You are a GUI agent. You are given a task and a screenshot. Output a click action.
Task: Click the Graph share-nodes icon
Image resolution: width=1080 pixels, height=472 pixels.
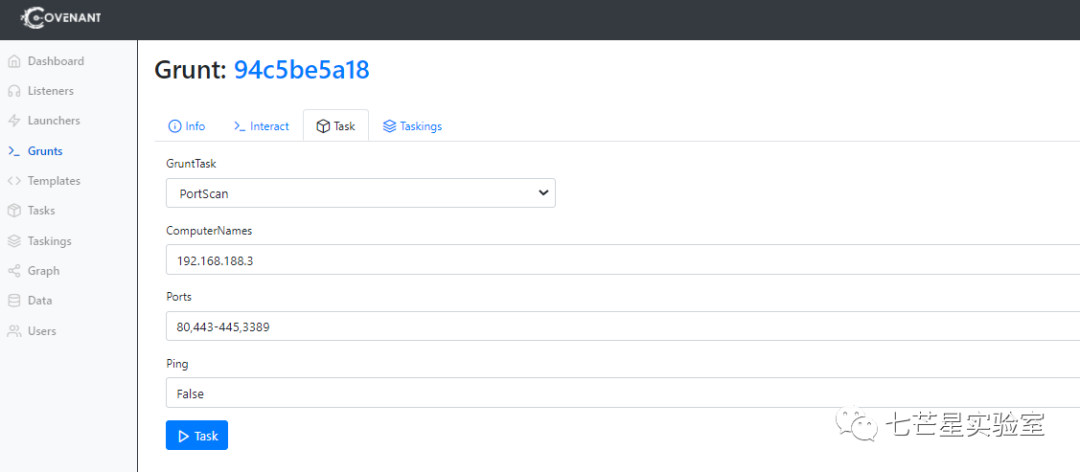point(14,271)
